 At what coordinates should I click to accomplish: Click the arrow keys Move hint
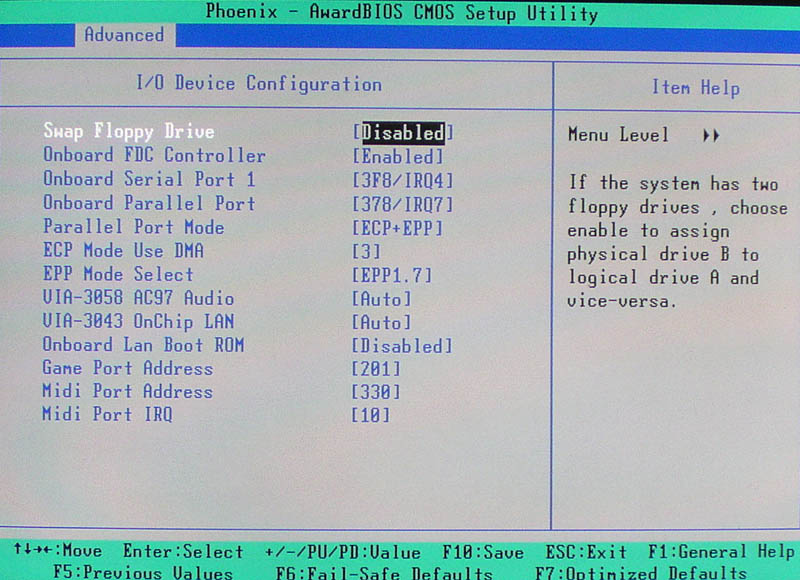[x=58, y=550]
